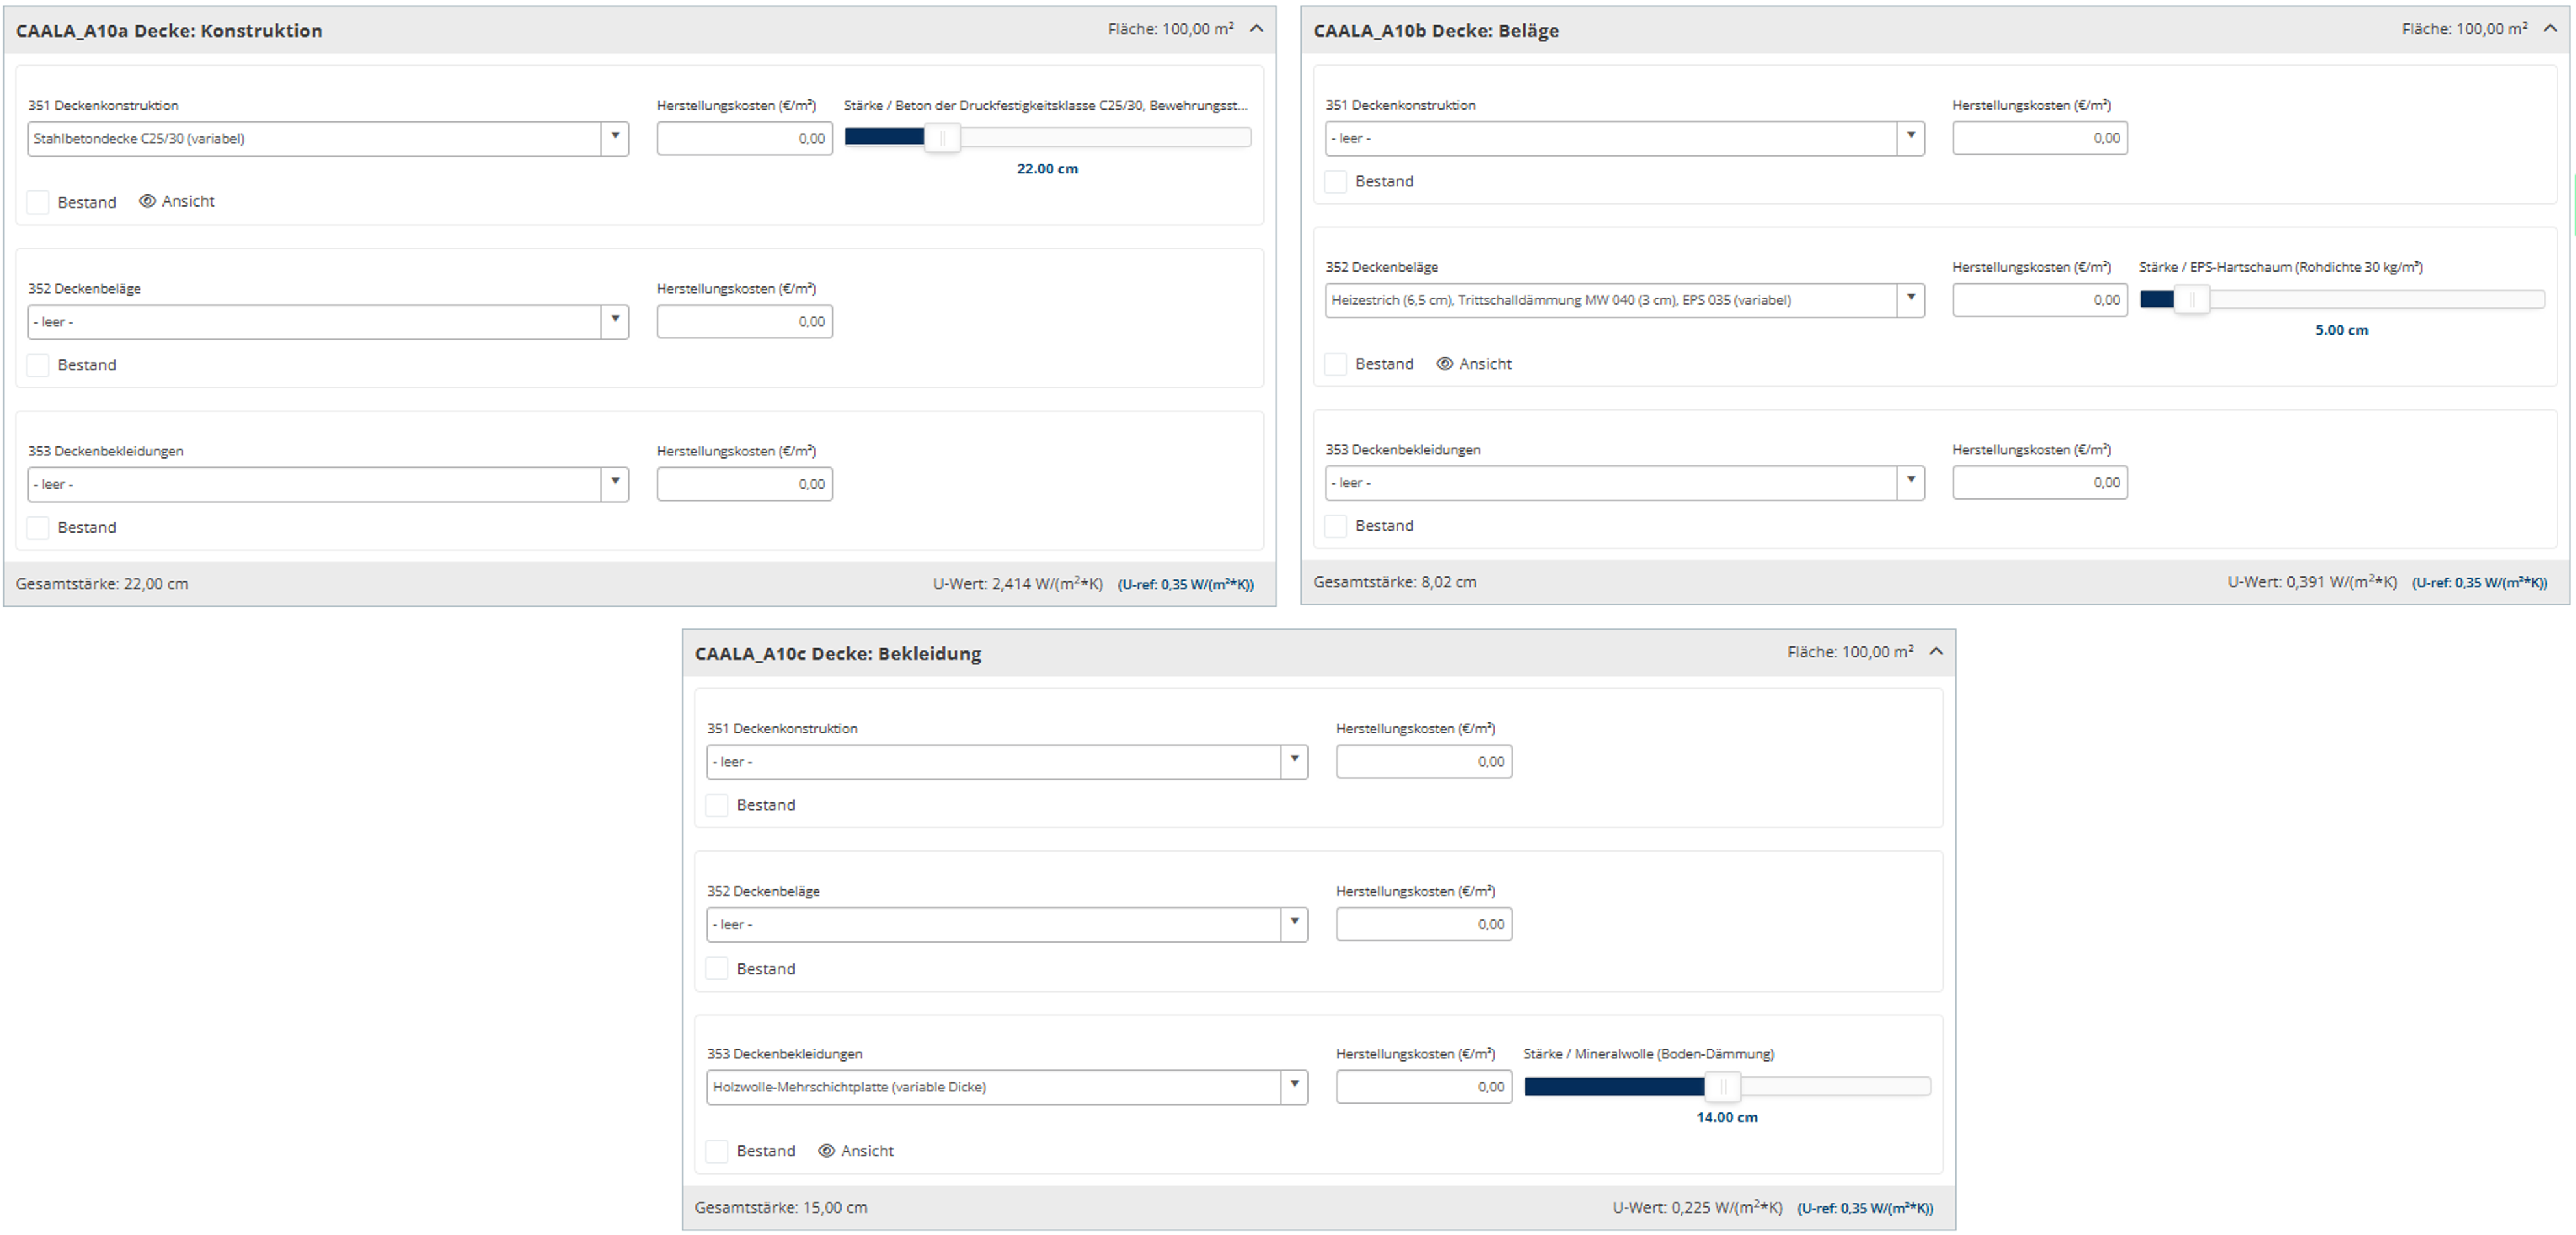The width and height of the screenshot is (2576, 1235).
Task: Click the 22.00 cm concrete thickness slider handle
Action: pyautogui.click(x=942, y=138)
